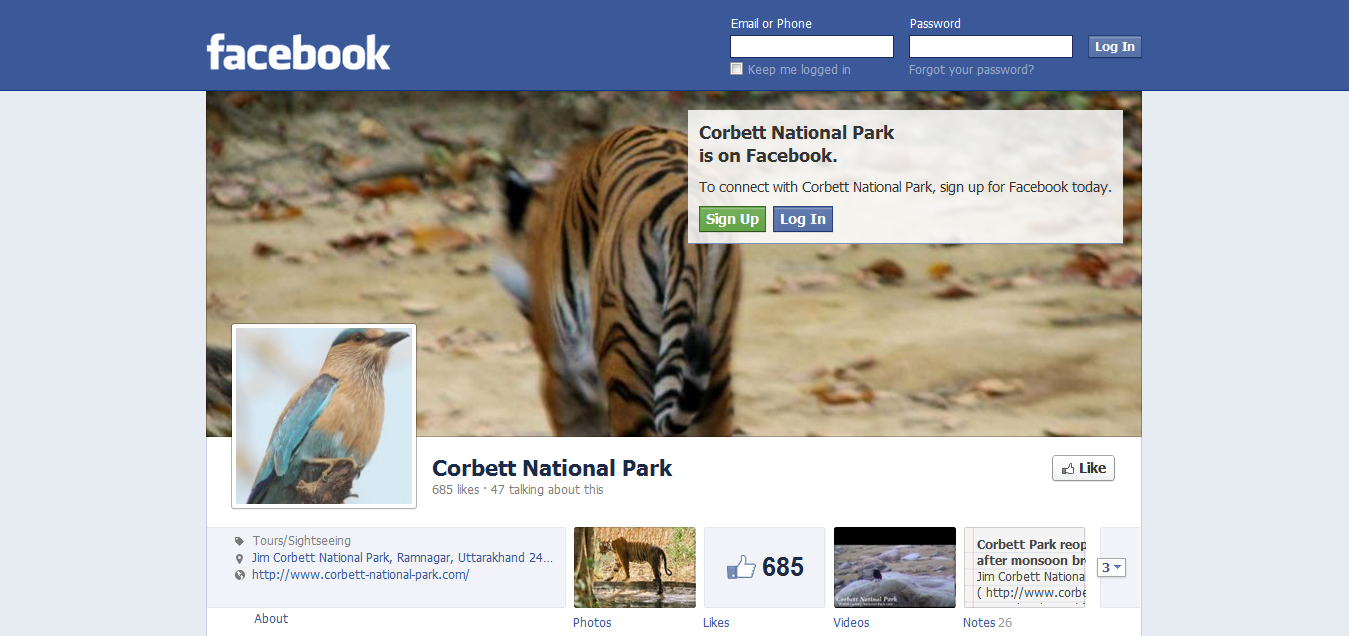
Task: Click the Forgot your password link
Action: 971,70
